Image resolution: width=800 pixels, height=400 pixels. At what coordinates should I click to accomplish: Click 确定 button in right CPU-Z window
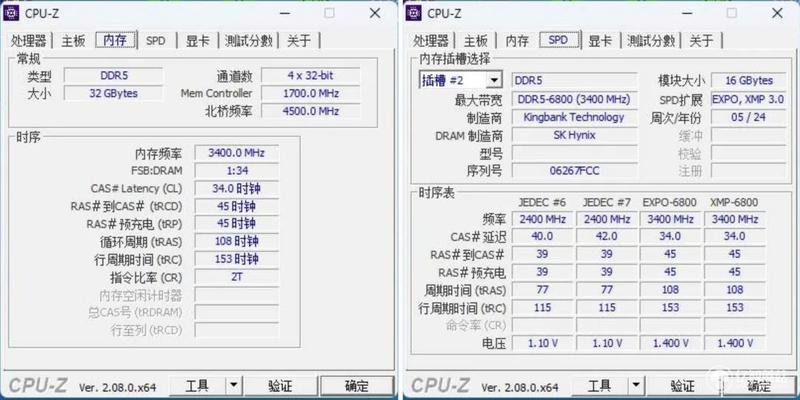[x=759, y=386]
